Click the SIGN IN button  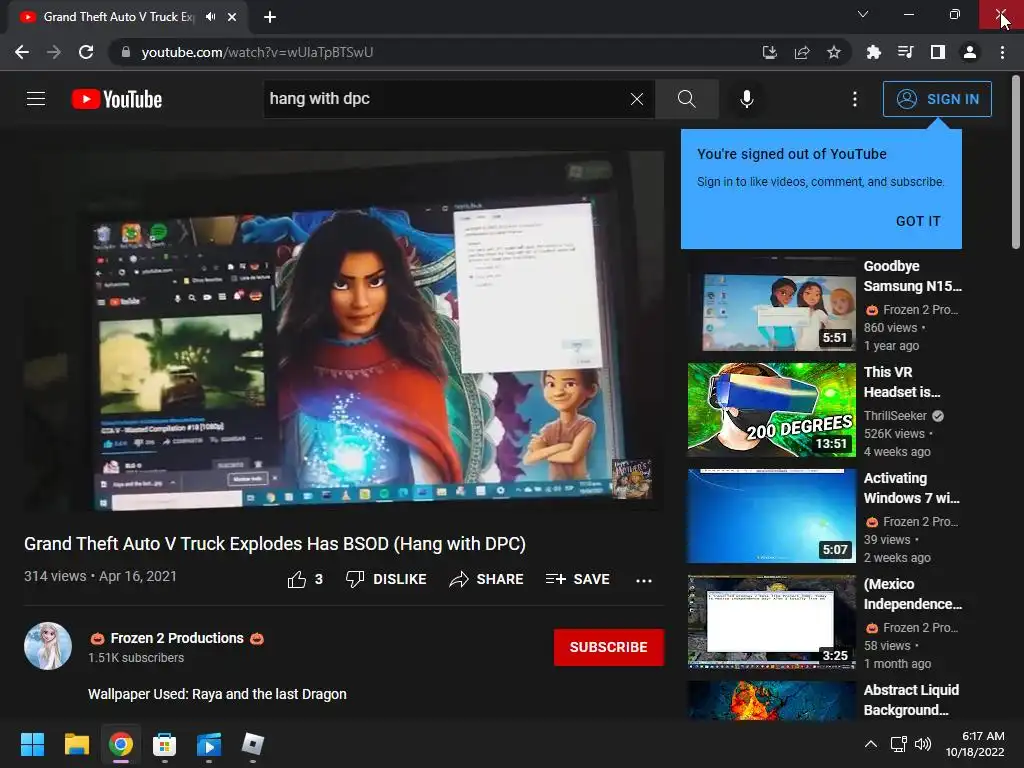(x=937, y=99)
